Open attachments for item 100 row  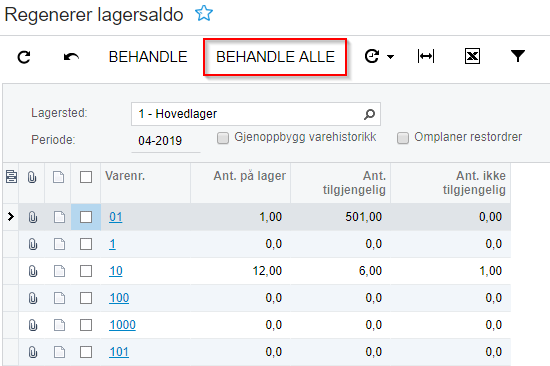pos(33,298)
